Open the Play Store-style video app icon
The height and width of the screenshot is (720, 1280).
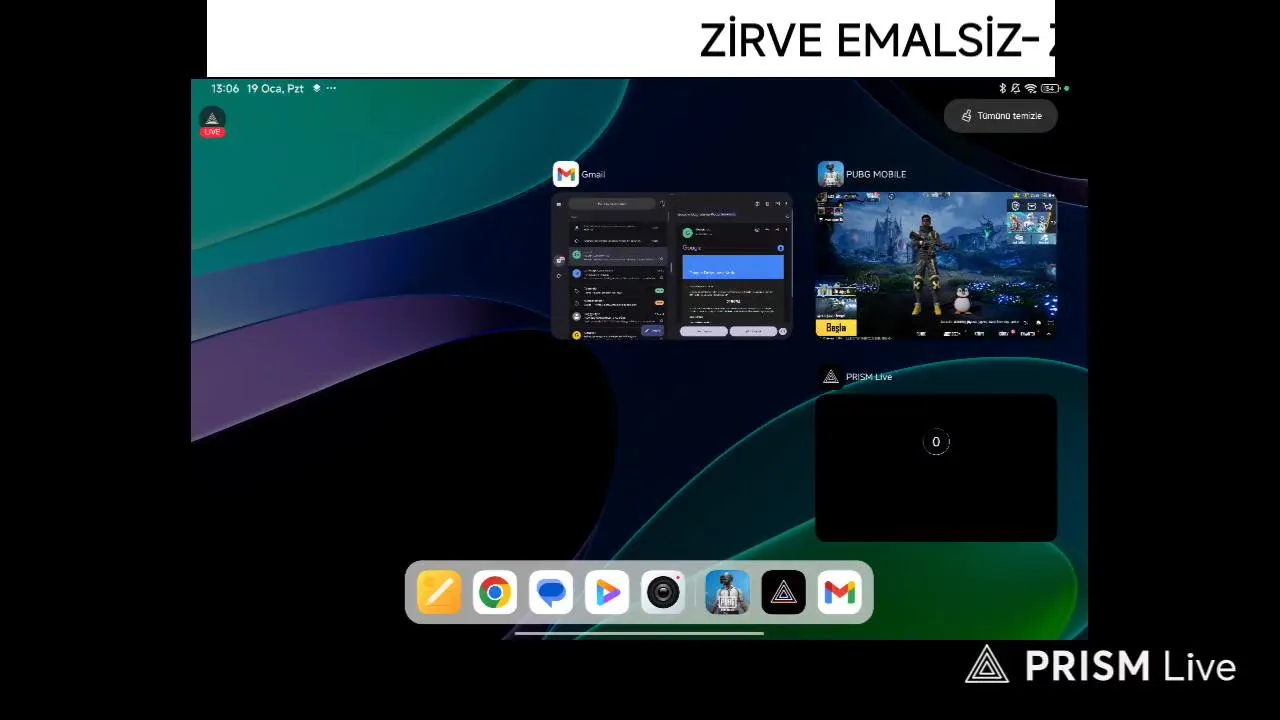(x=607, y=593)
